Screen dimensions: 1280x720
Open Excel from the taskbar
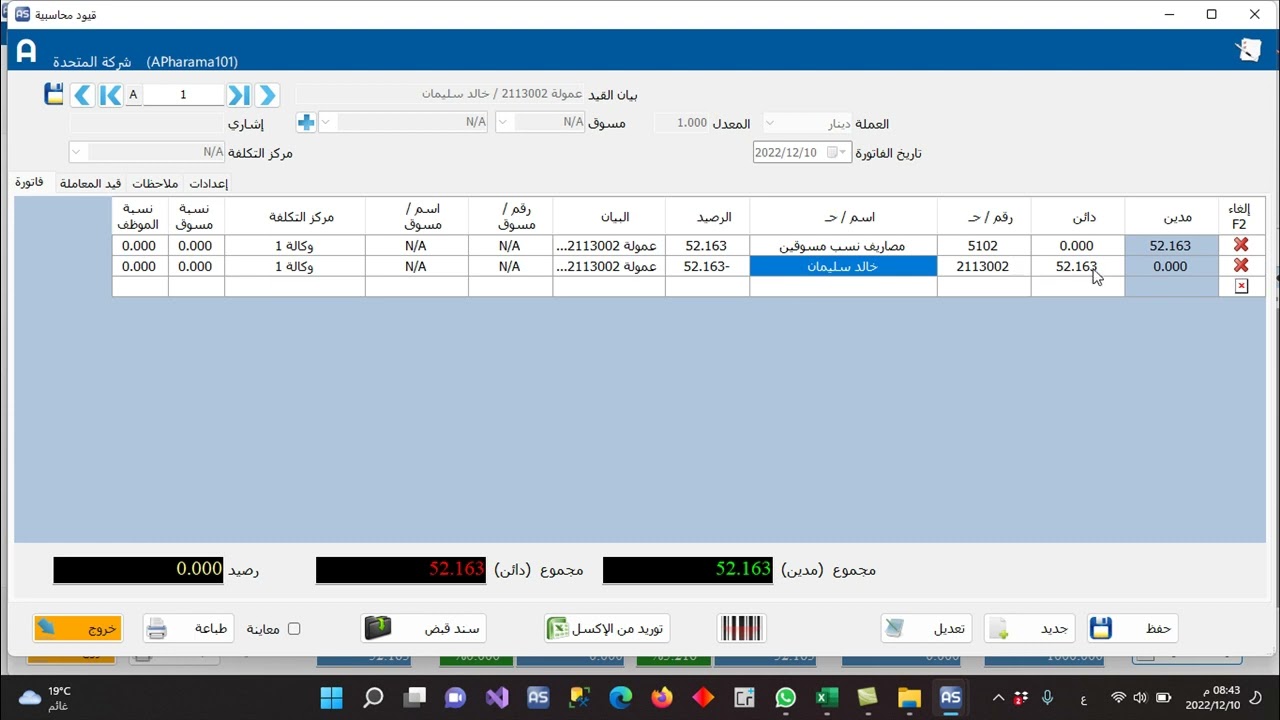click(826, 697)
